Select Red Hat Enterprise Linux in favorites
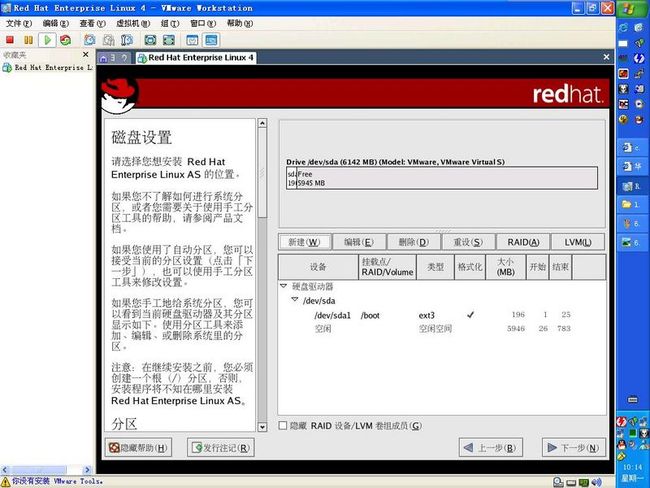Image resolution: width=650 pixels, height=488 pixels. click(x=48, y=67)
